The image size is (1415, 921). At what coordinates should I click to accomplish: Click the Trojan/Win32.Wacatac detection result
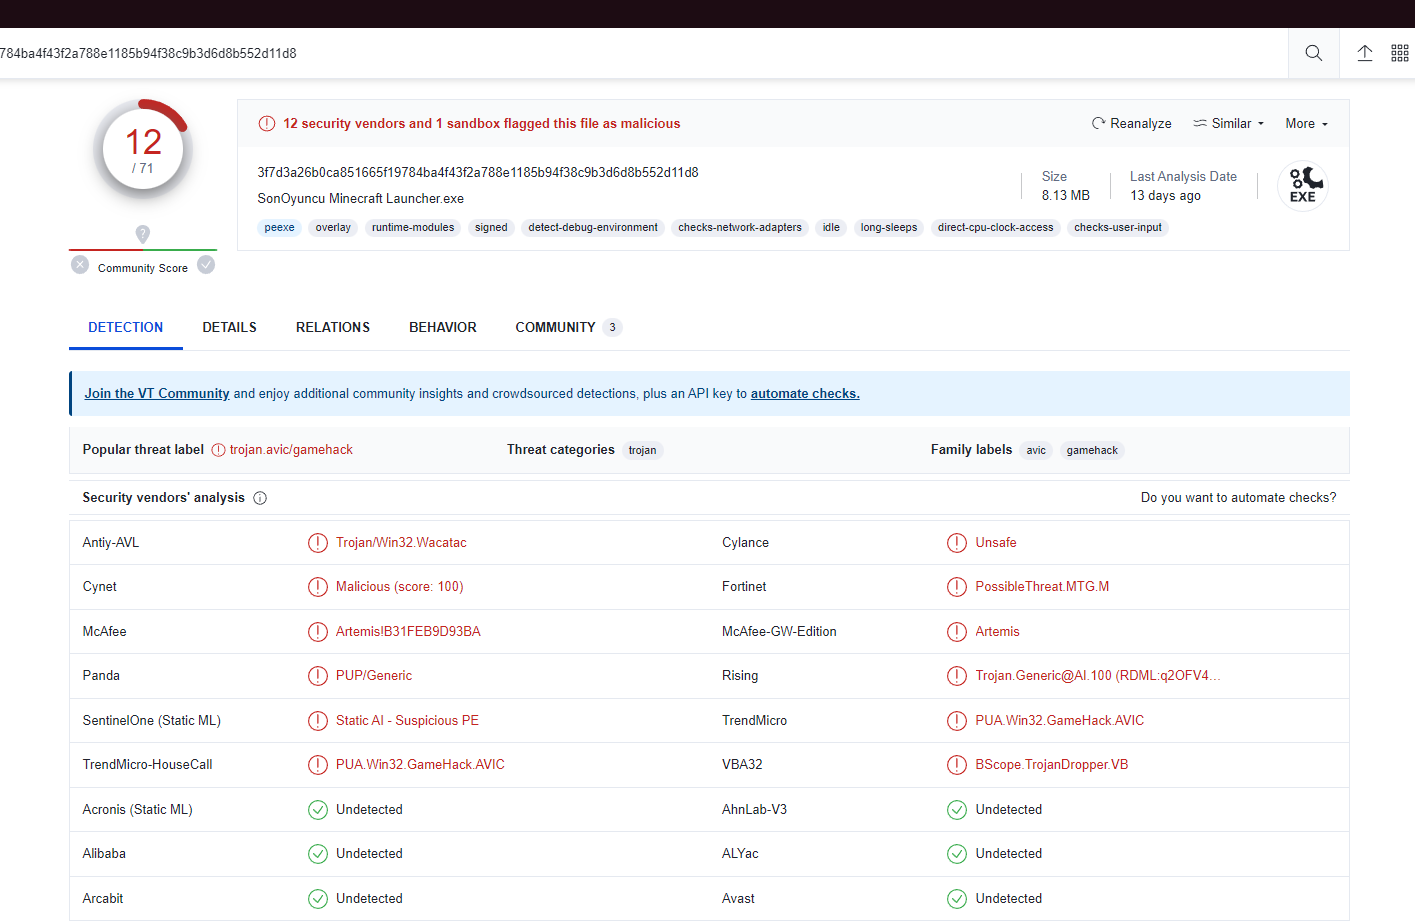(x=401, y=543)
